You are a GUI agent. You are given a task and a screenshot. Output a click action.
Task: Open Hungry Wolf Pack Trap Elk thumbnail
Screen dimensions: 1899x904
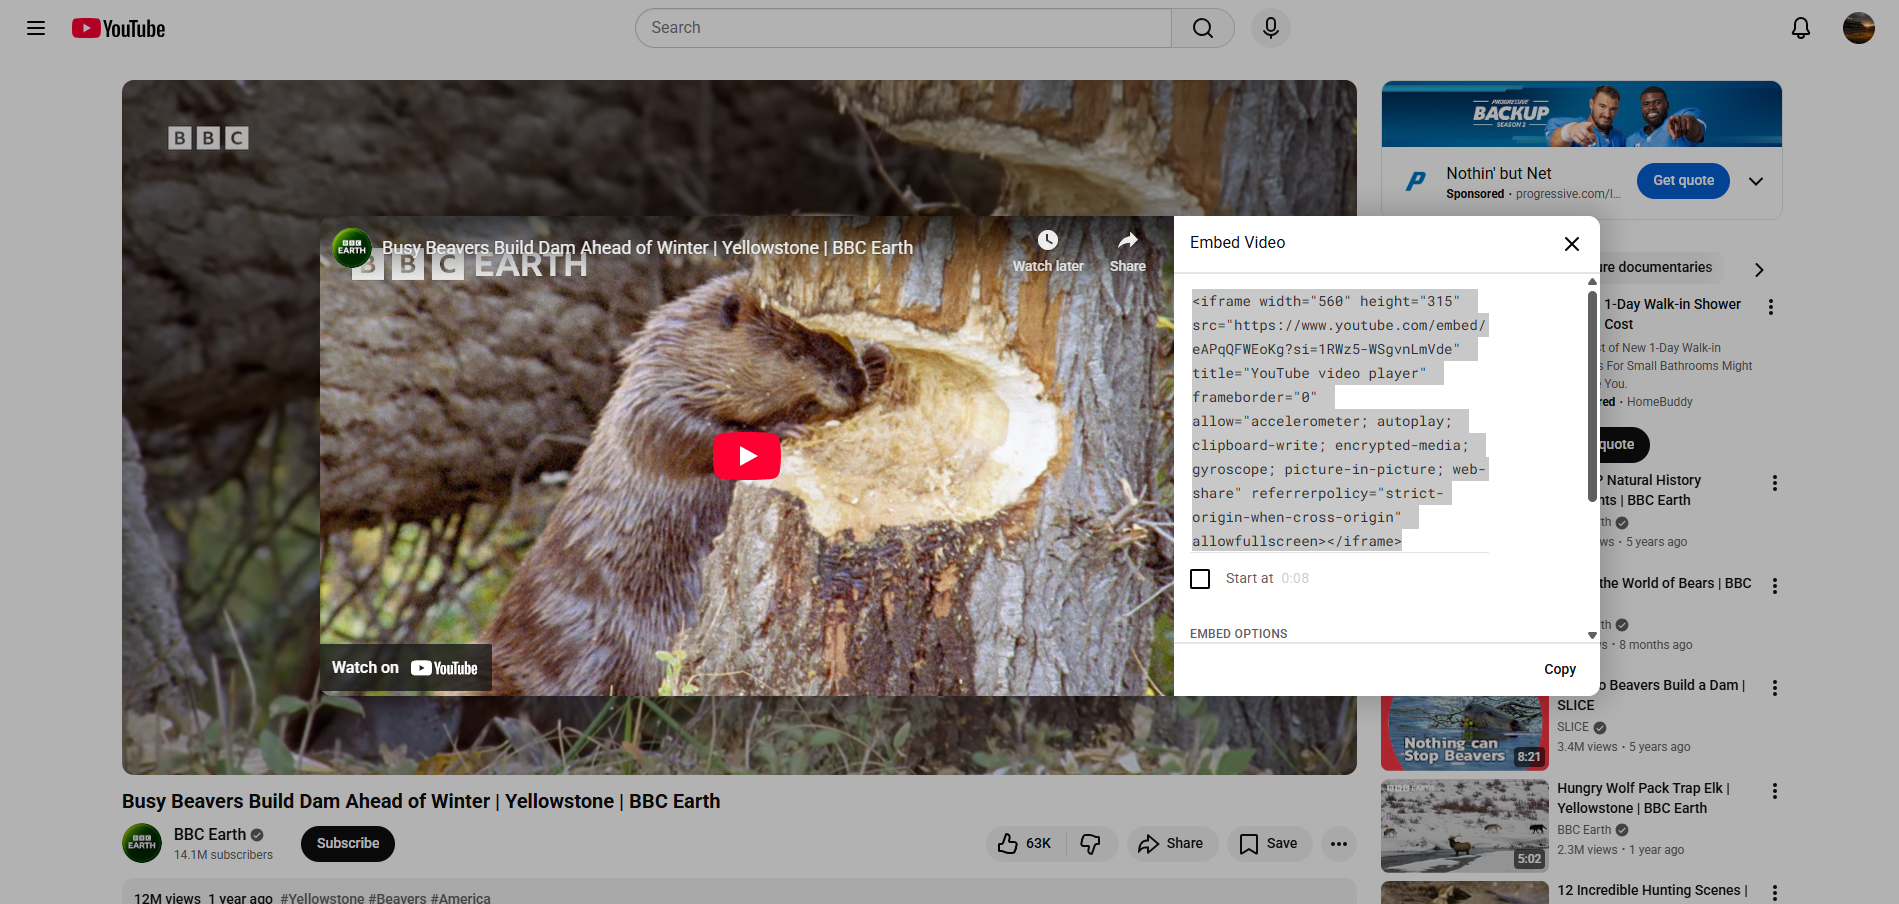[1464, 826]
